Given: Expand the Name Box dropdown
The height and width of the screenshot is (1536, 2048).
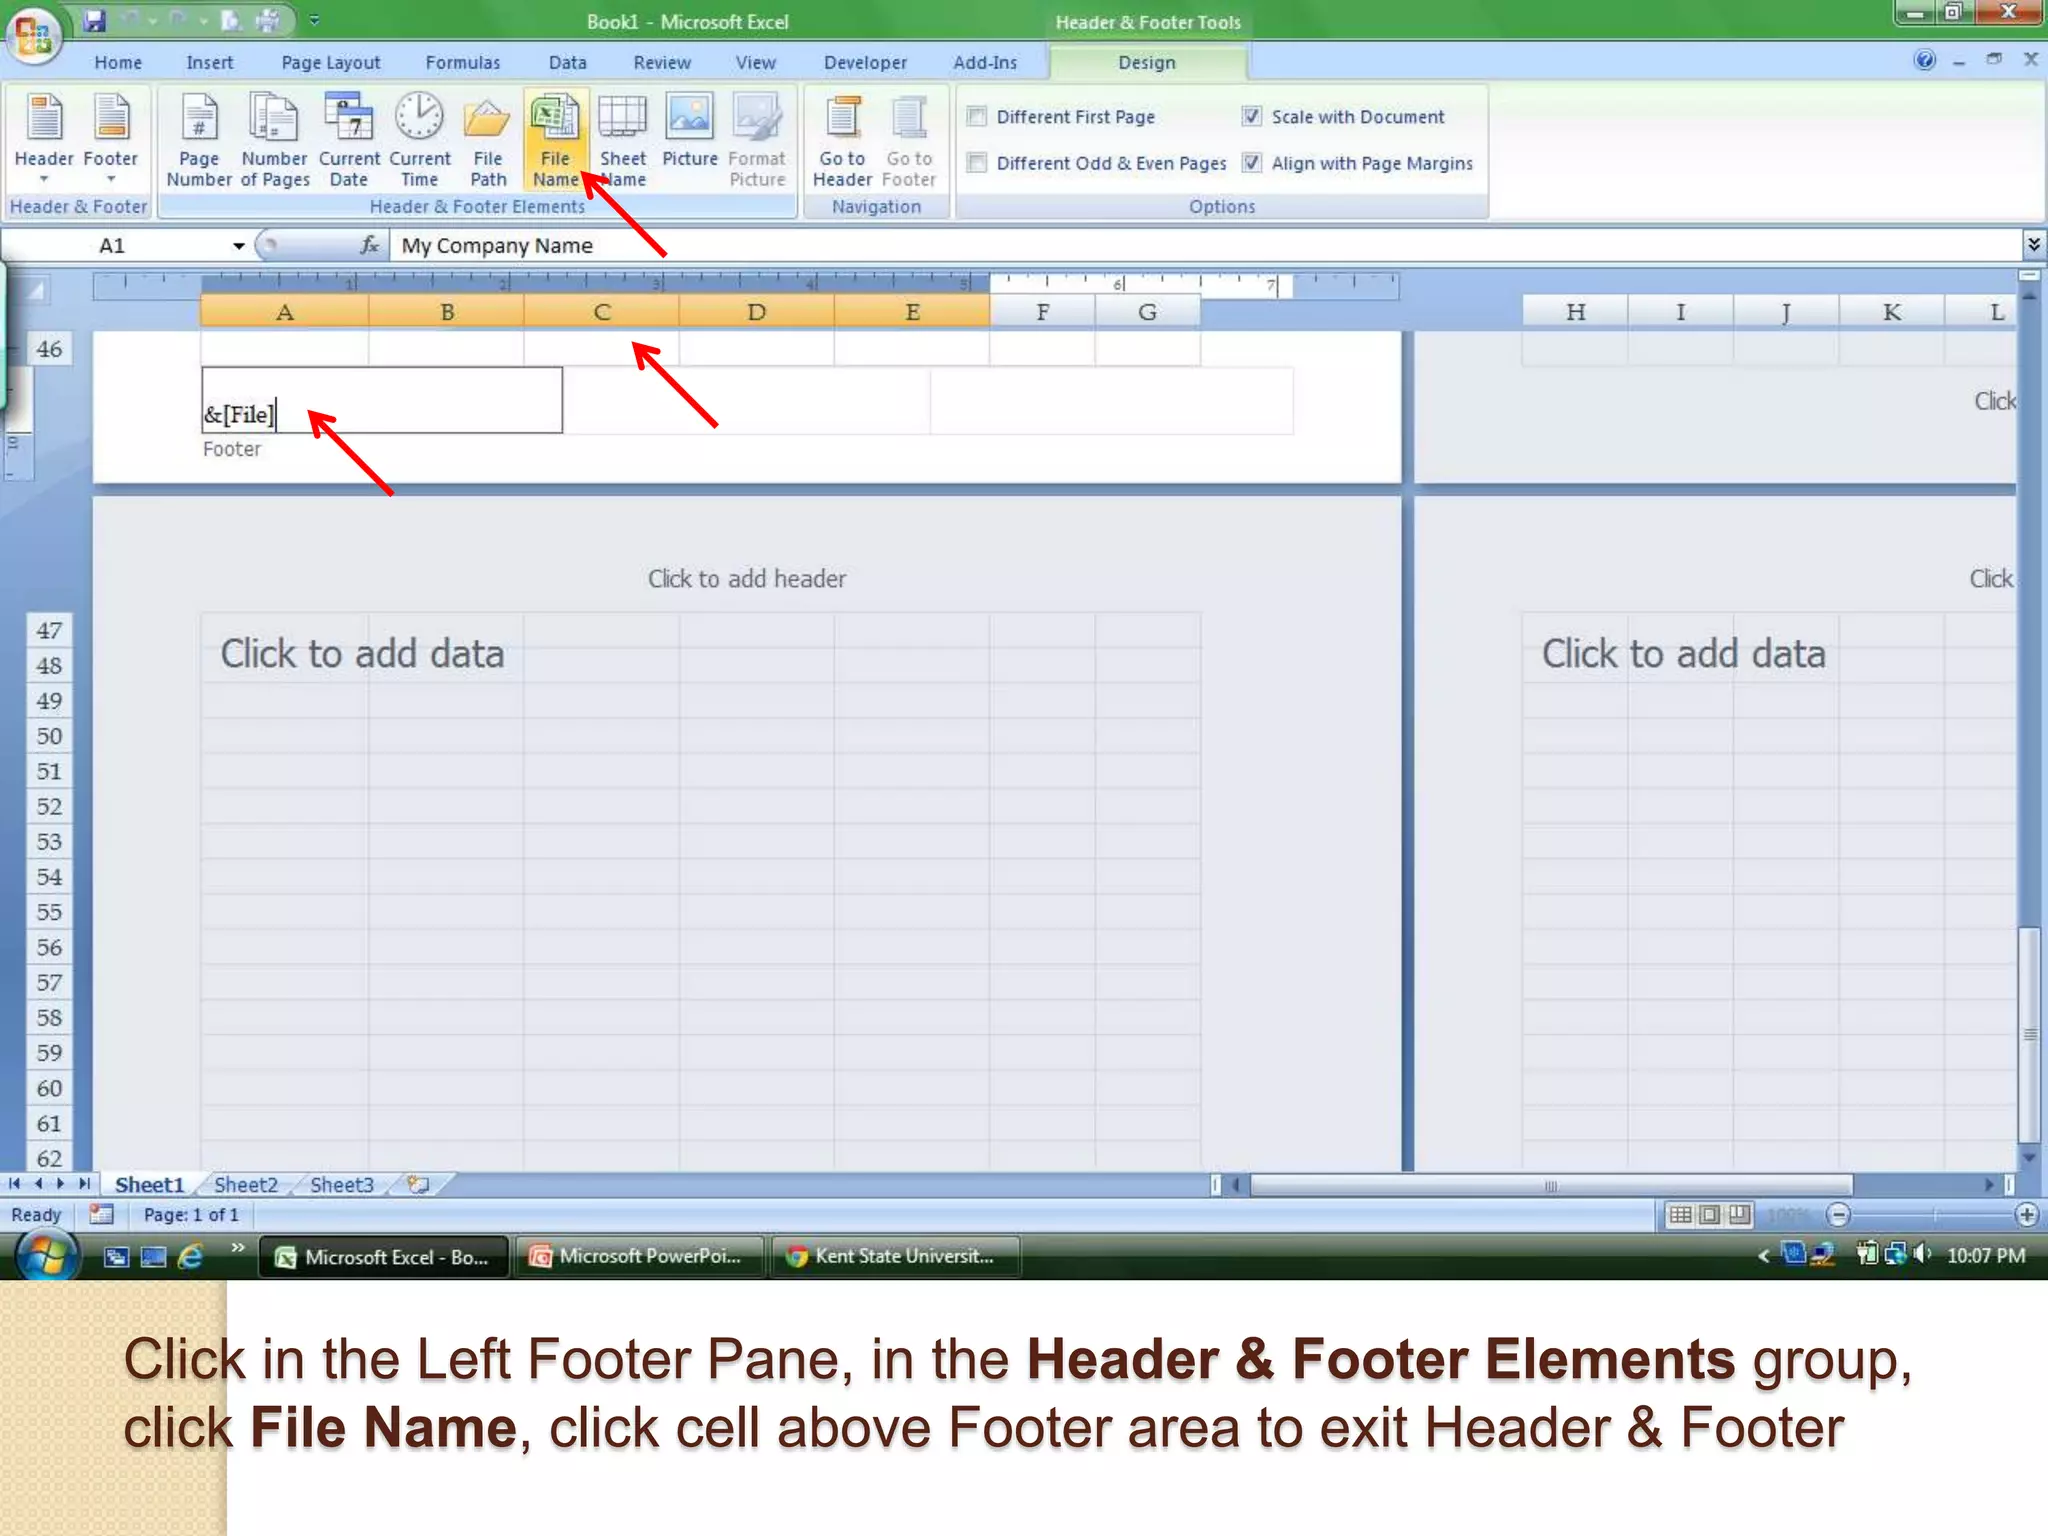Looking at the screenshot, I should click(x=238, y=246).
